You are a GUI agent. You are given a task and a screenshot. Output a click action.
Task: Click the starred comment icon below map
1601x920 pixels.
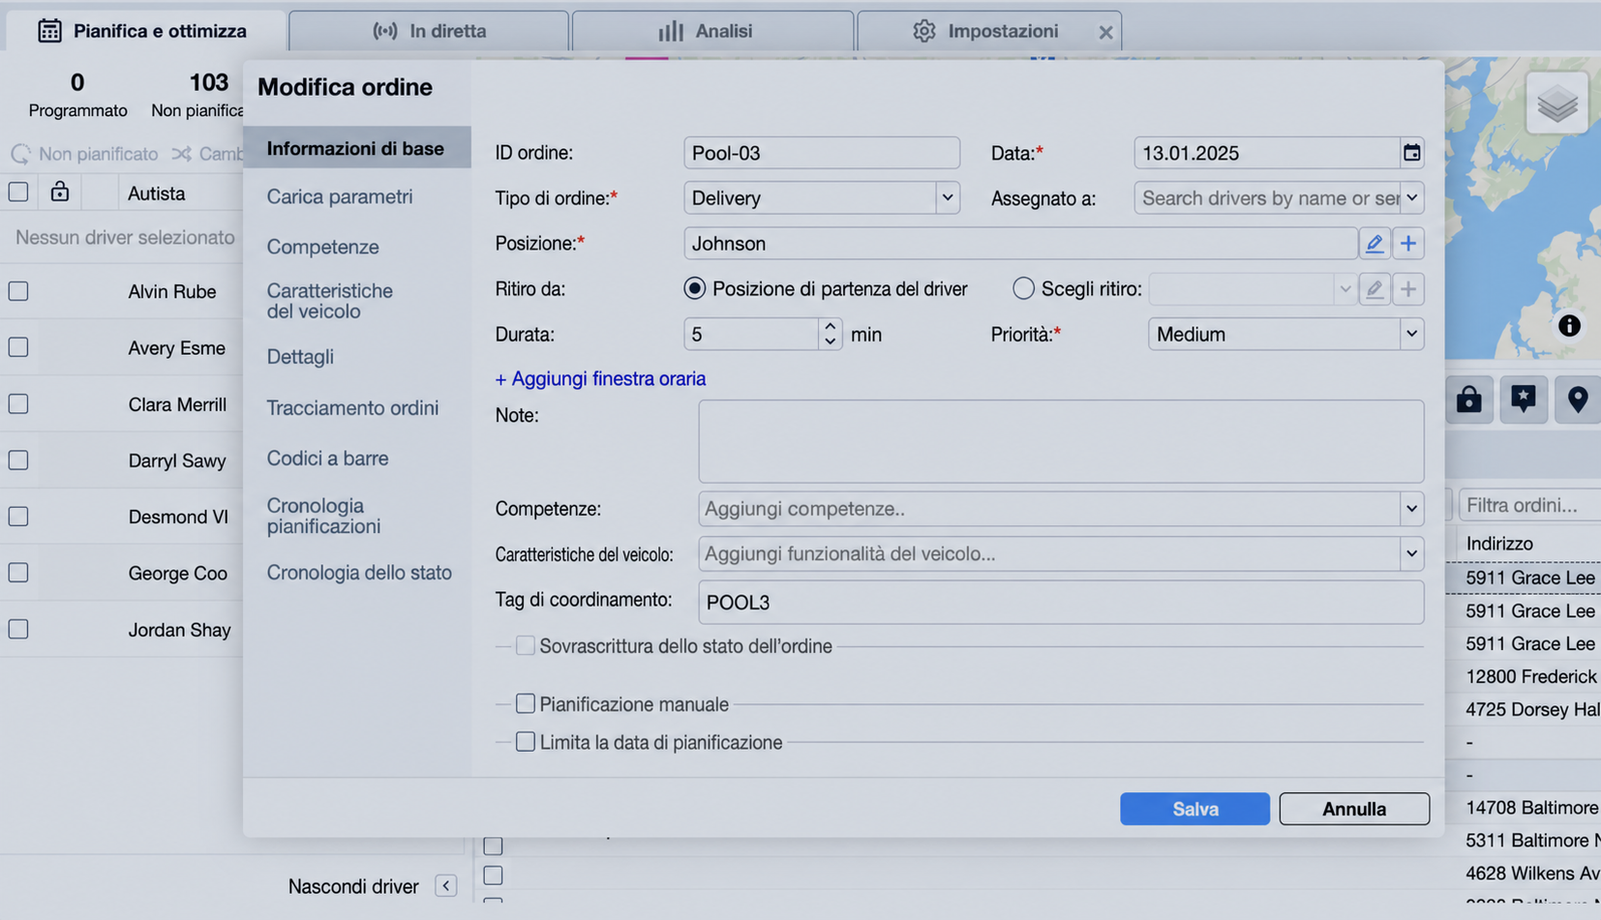(1523, 400)
